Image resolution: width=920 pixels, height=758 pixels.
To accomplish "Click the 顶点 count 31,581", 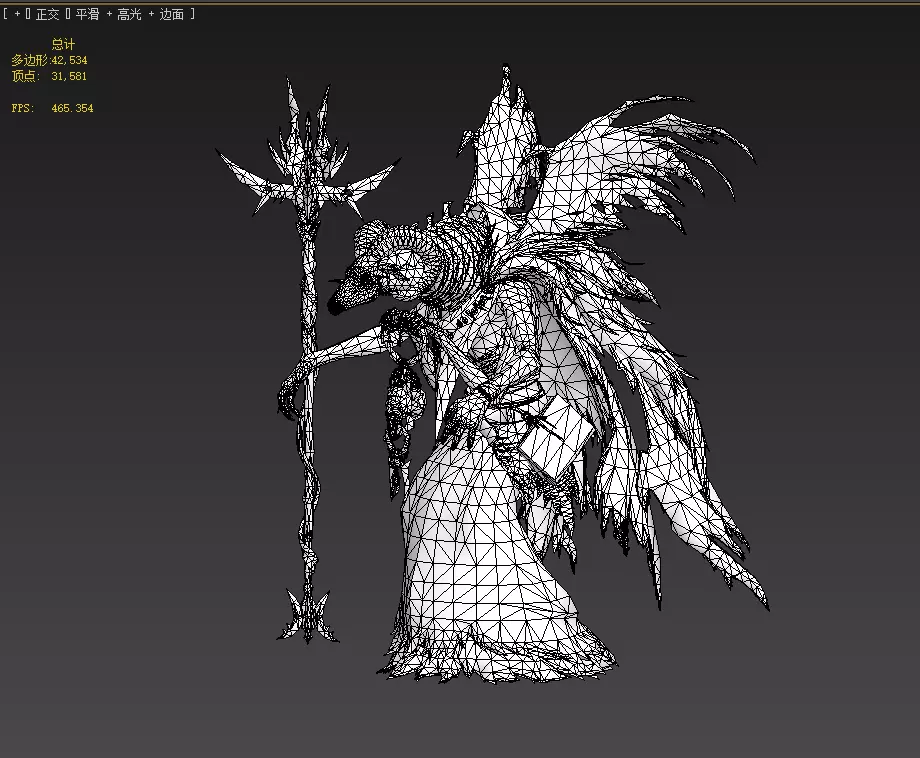I will (69, 76).
